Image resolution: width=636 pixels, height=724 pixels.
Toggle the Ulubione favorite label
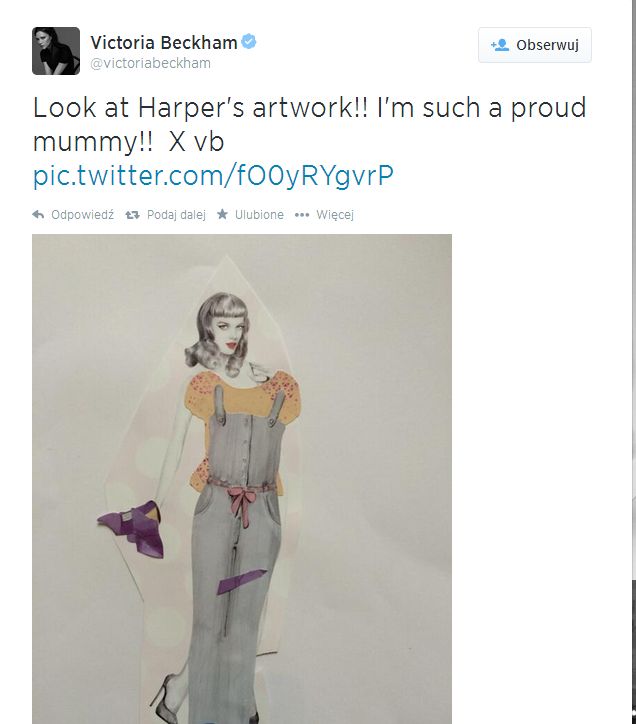[x=258, y=214]
